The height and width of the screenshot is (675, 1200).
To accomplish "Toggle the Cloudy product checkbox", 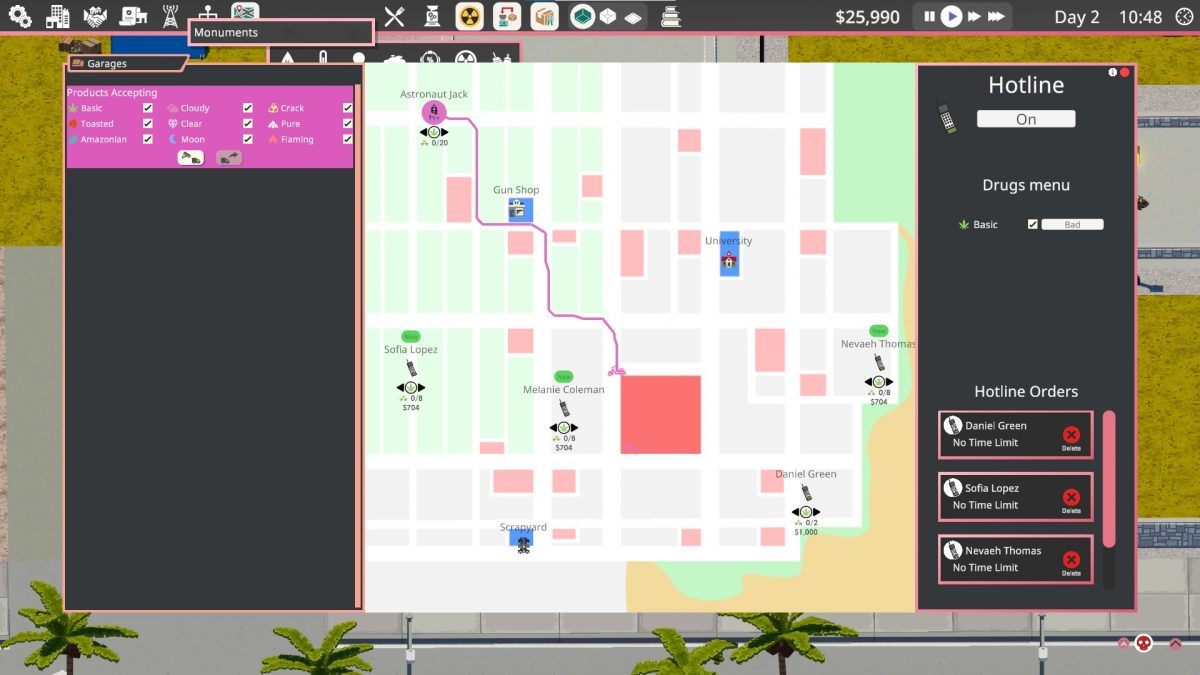I will pos(248,108).
